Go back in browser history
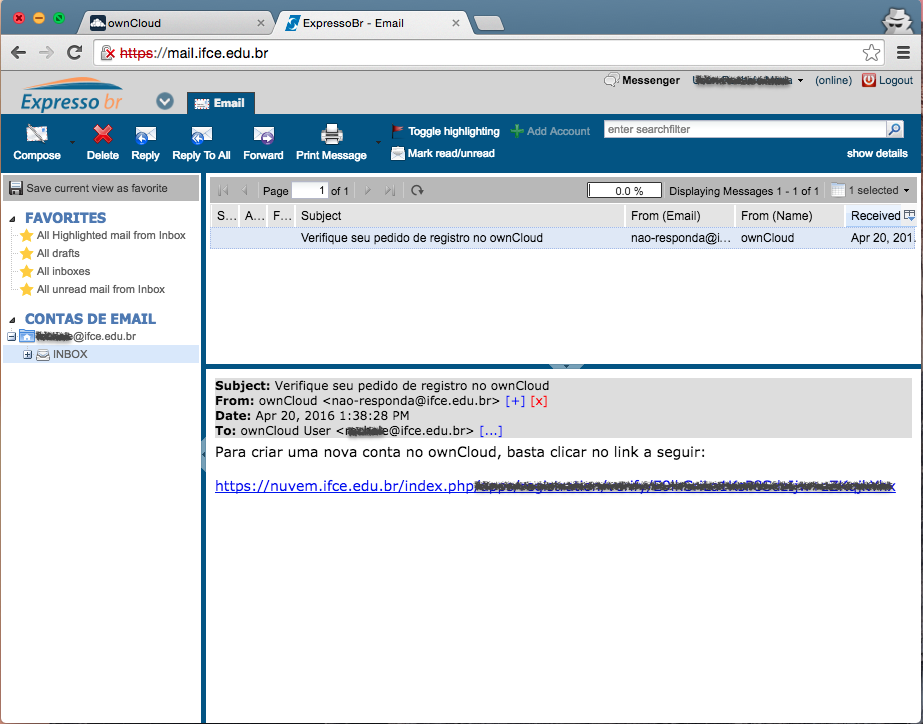923x724 pixels. click(x=19, y=53)
